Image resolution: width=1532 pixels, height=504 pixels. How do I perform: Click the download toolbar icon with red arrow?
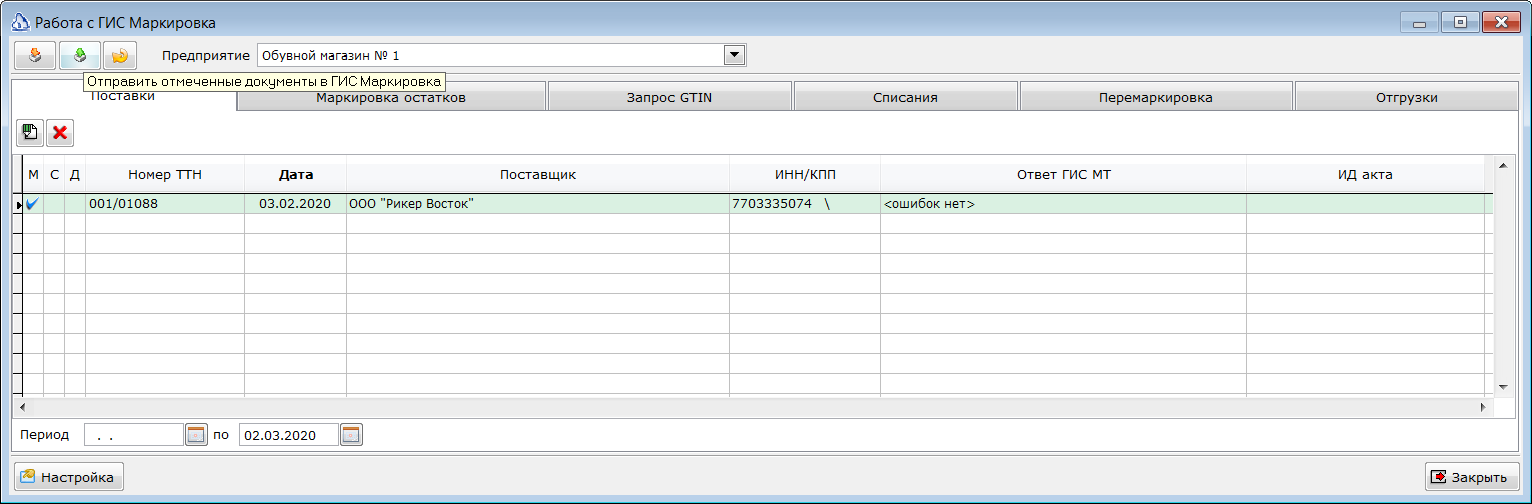(35, 56)
